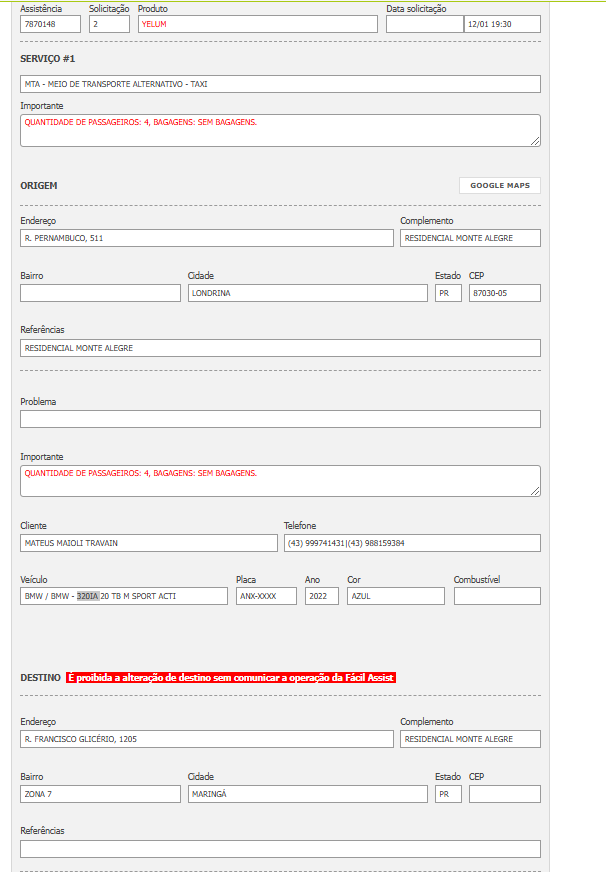Click the Telefone field with phone numbers
Viewport: 606px width, 872px height.
[x=412, y=543]
